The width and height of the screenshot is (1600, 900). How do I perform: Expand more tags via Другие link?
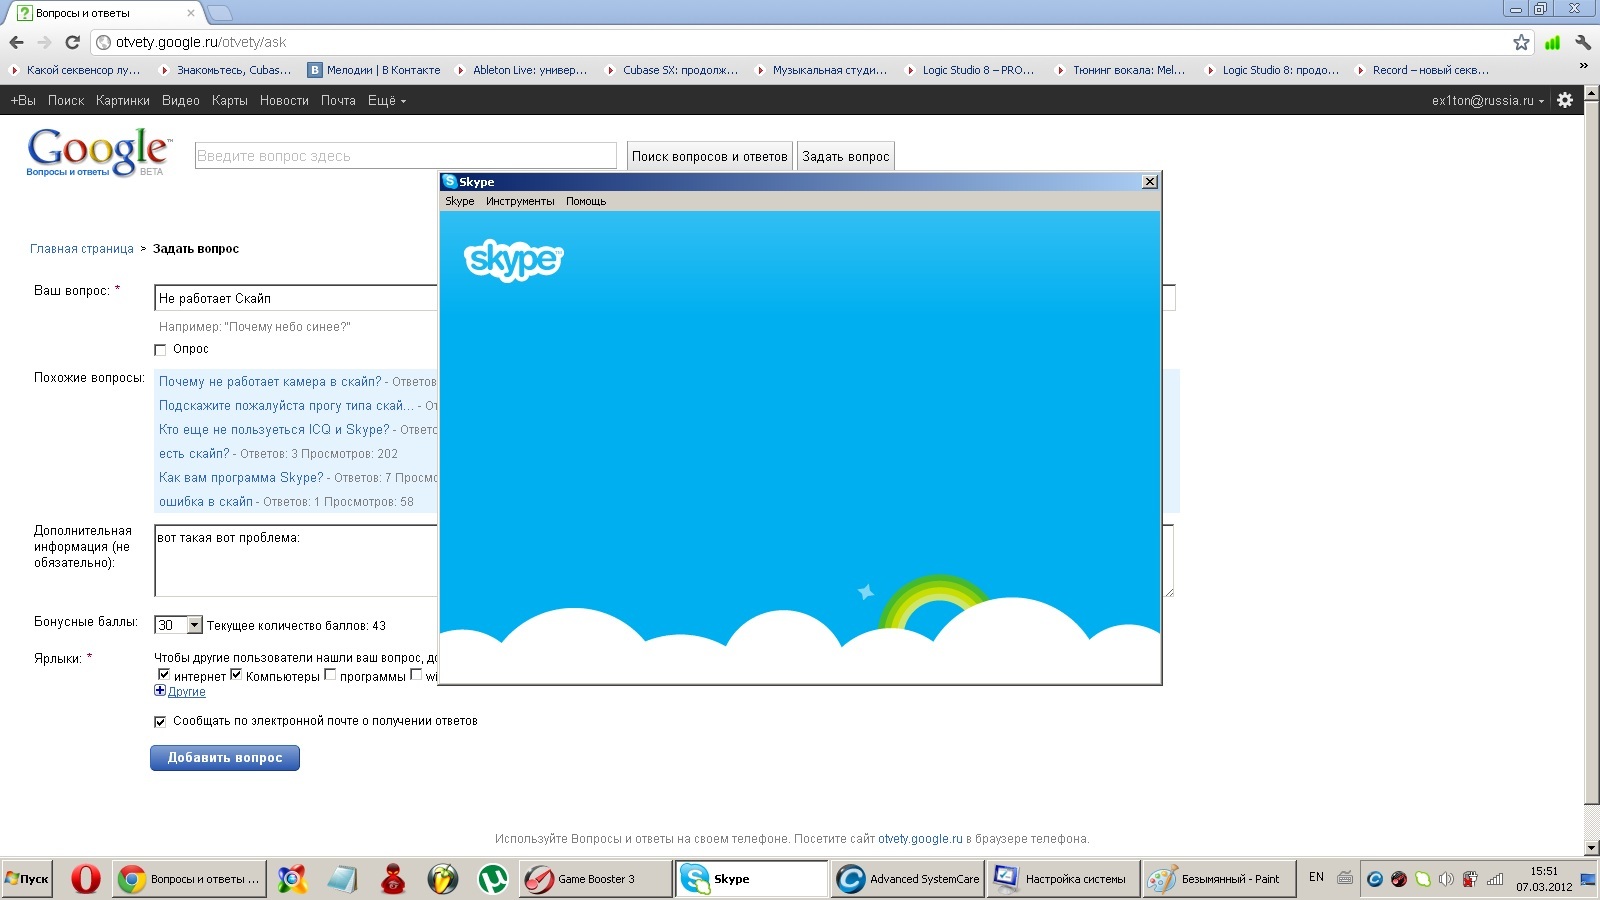click(187, 692)
